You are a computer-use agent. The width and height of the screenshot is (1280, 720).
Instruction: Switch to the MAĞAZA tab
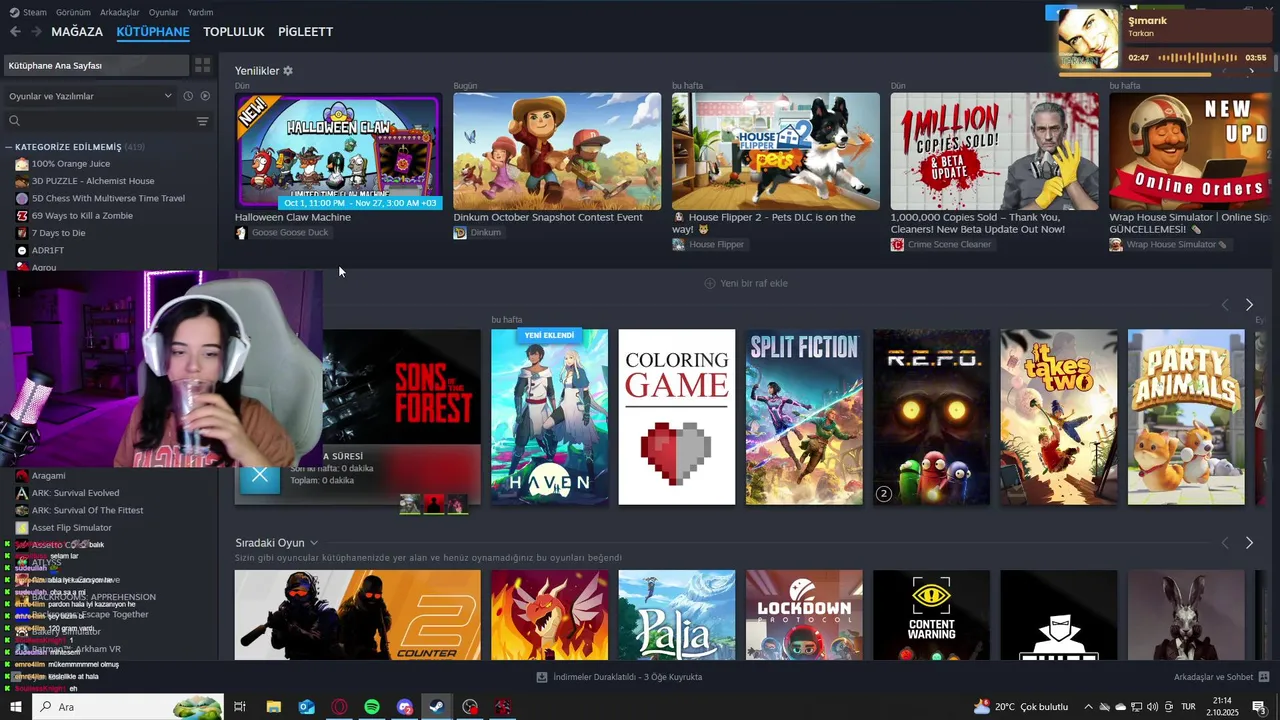pyautogui.click(x=77, y=32)
